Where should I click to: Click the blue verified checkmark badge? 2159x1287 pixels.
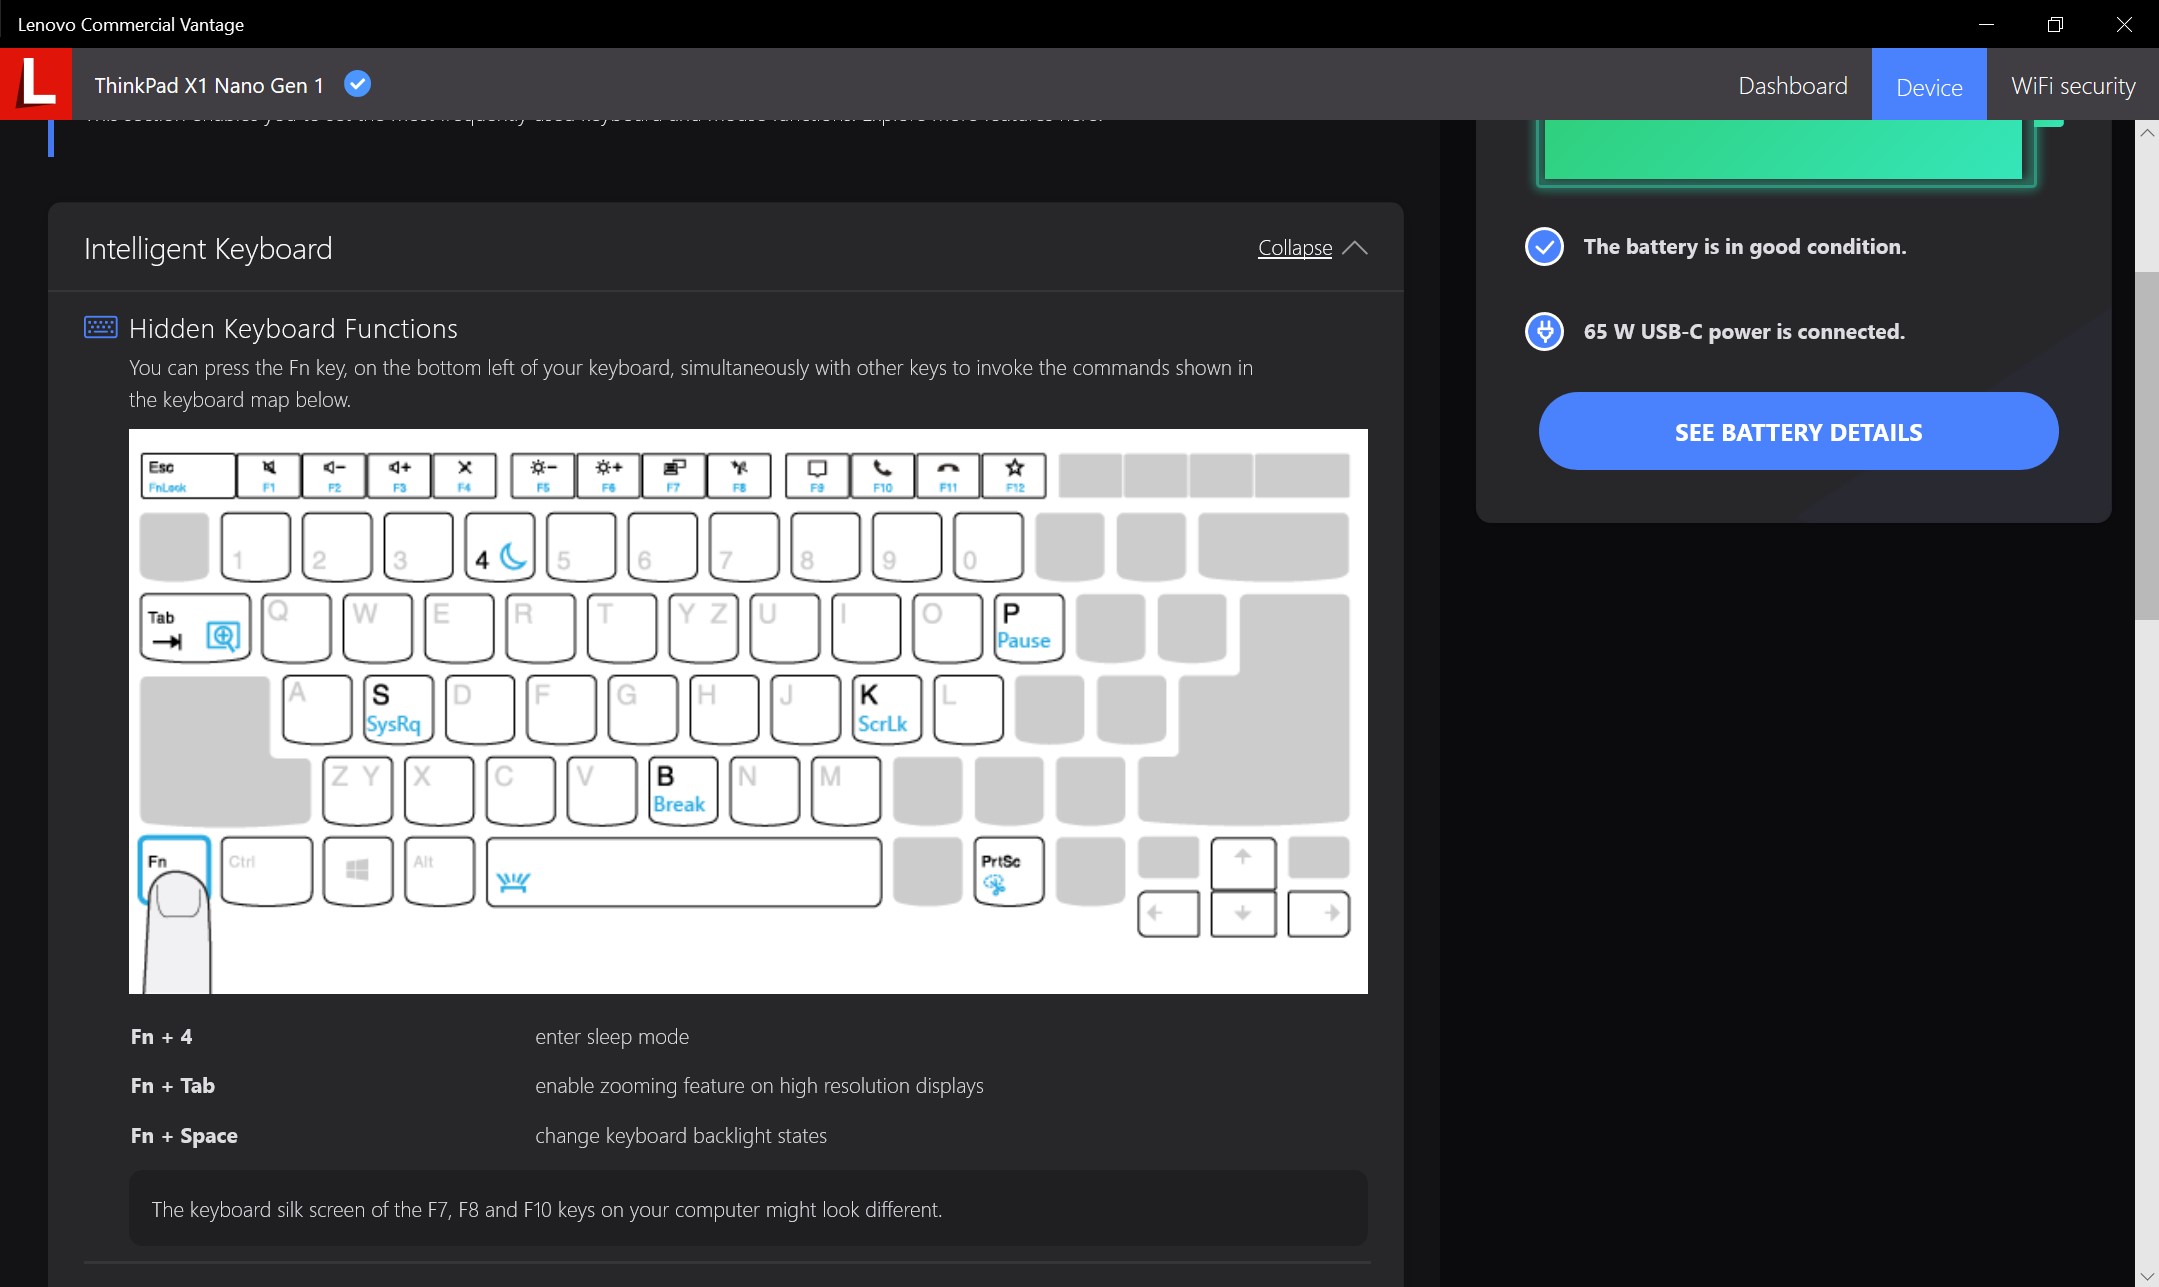click(x=357, y=84)
